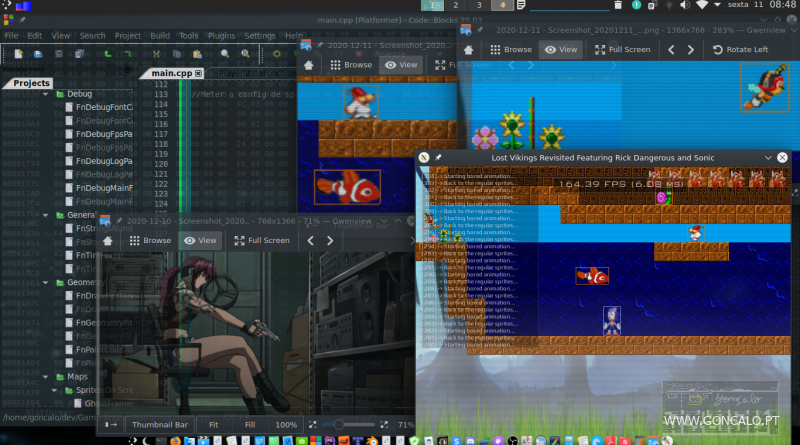Screen dimensions: 800x445
Task: Toggle sidebar button left of Thumbnail Bar
Action: tap(111, 425)
